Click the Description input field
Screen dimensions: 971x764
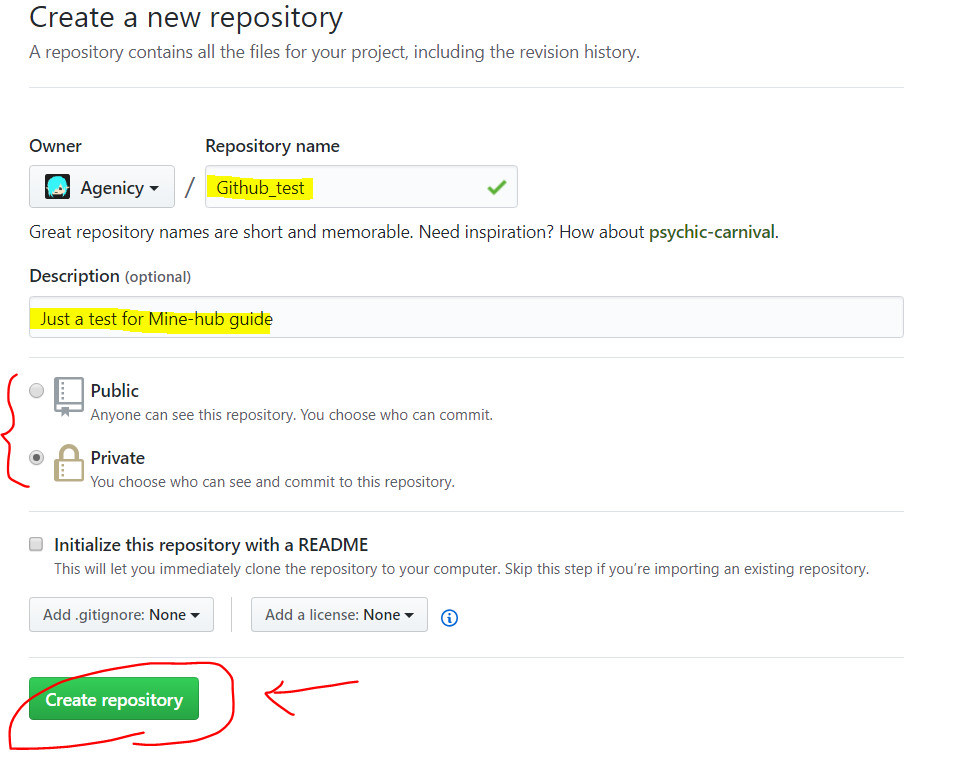467,315
